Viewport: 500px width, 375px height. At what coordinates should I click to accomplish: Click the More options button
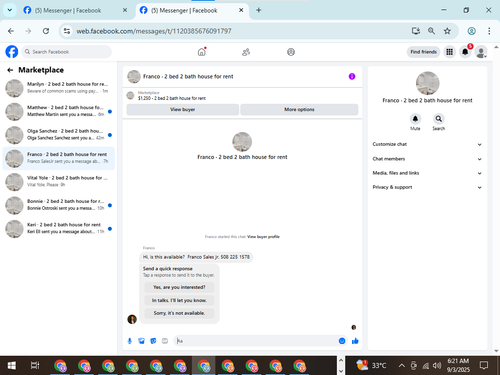click(299, 109)
